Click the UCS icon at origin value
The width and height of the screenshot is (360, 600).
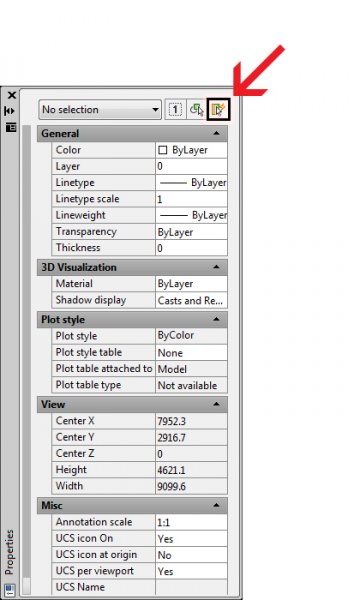191,555
